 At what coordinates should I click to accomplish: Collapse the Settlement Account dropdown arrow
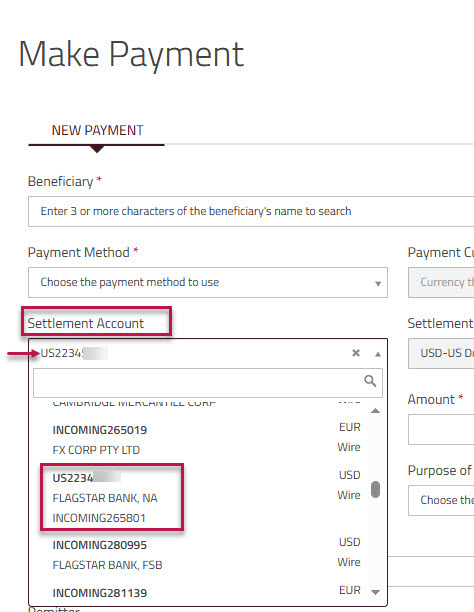click(378, 354)
